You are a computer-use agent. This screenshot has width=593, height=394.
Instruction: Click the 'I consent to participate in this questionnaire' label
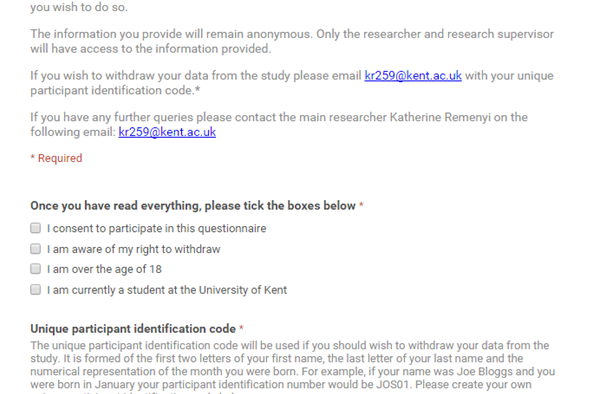(157, 228)
